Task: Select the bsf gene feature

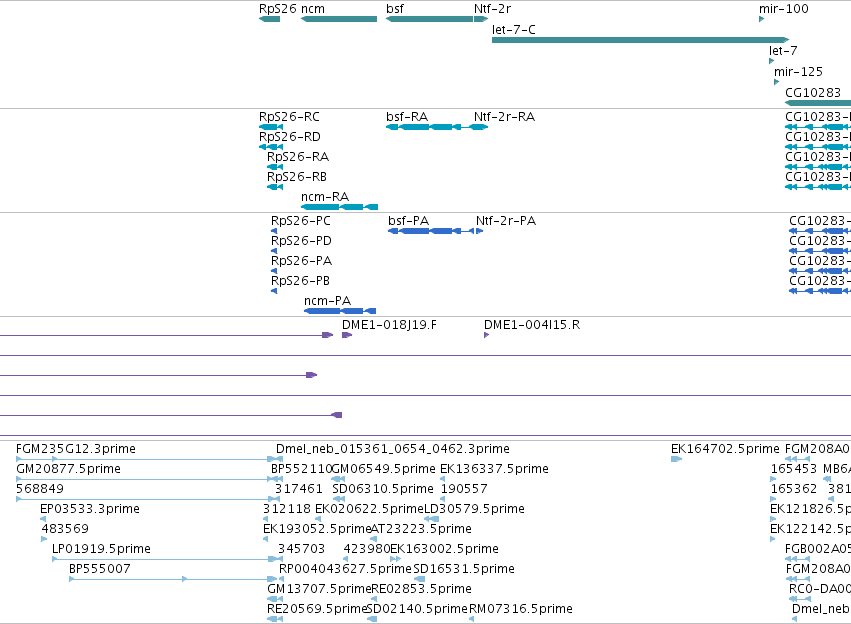Action: click(x=429, y=19)
